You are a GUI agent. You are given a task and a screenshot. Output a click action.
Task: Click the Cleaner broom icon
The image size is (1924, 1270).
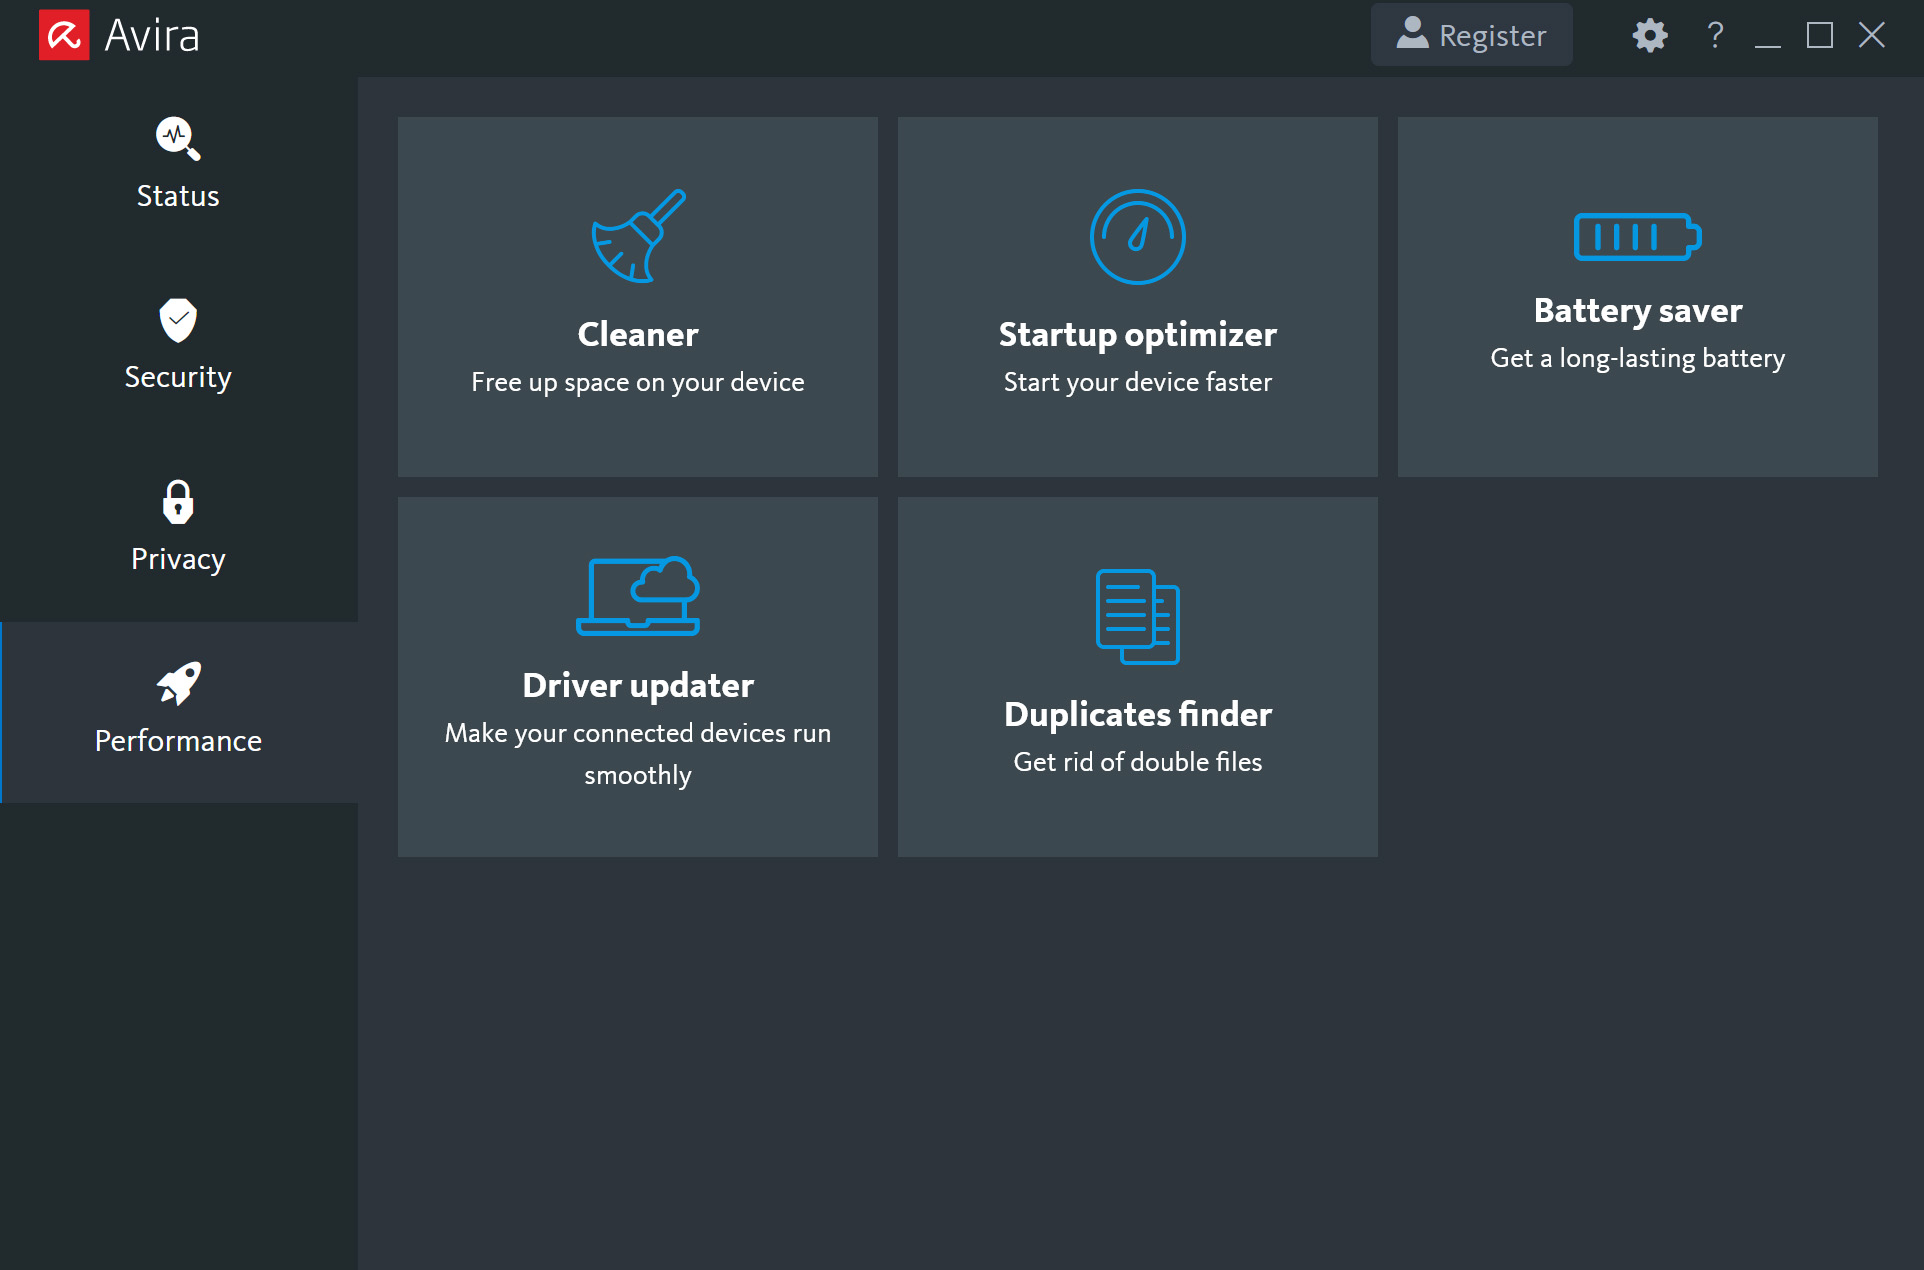coord(638,236)
